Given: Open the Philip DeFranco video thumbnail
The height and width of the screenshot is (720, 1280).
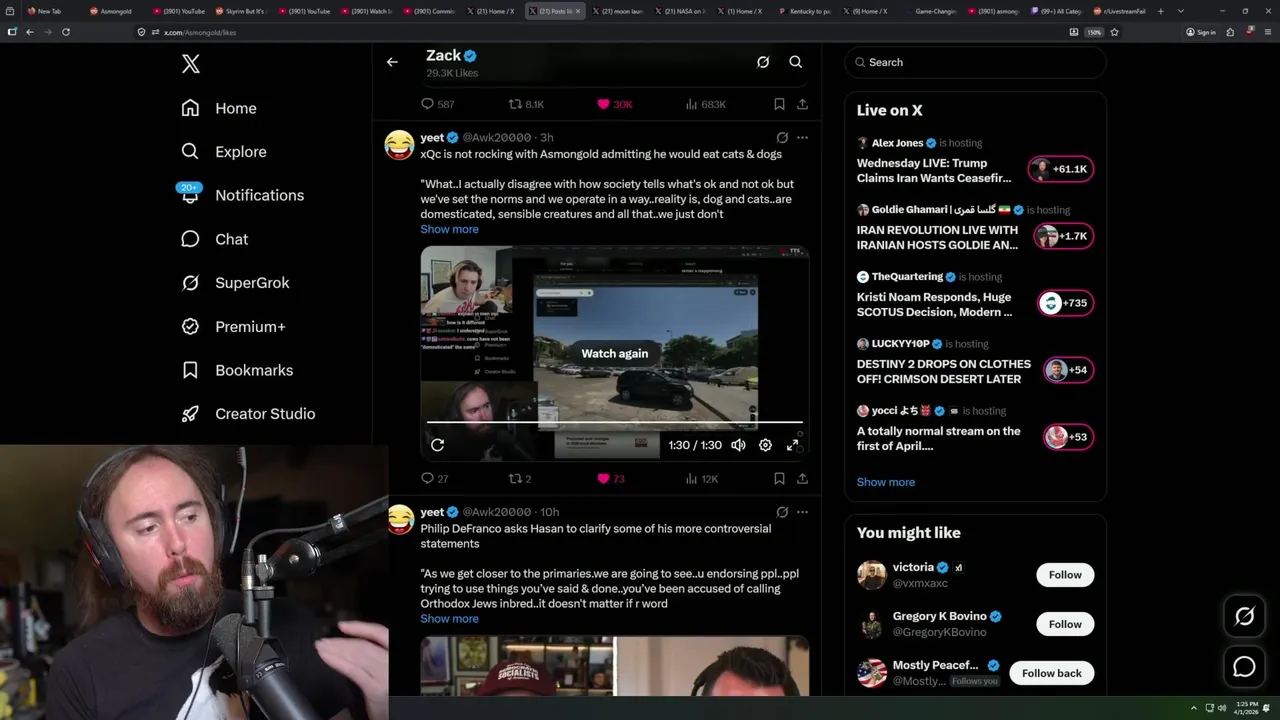Looking at the screenshot, I should [x=615, y=665].
